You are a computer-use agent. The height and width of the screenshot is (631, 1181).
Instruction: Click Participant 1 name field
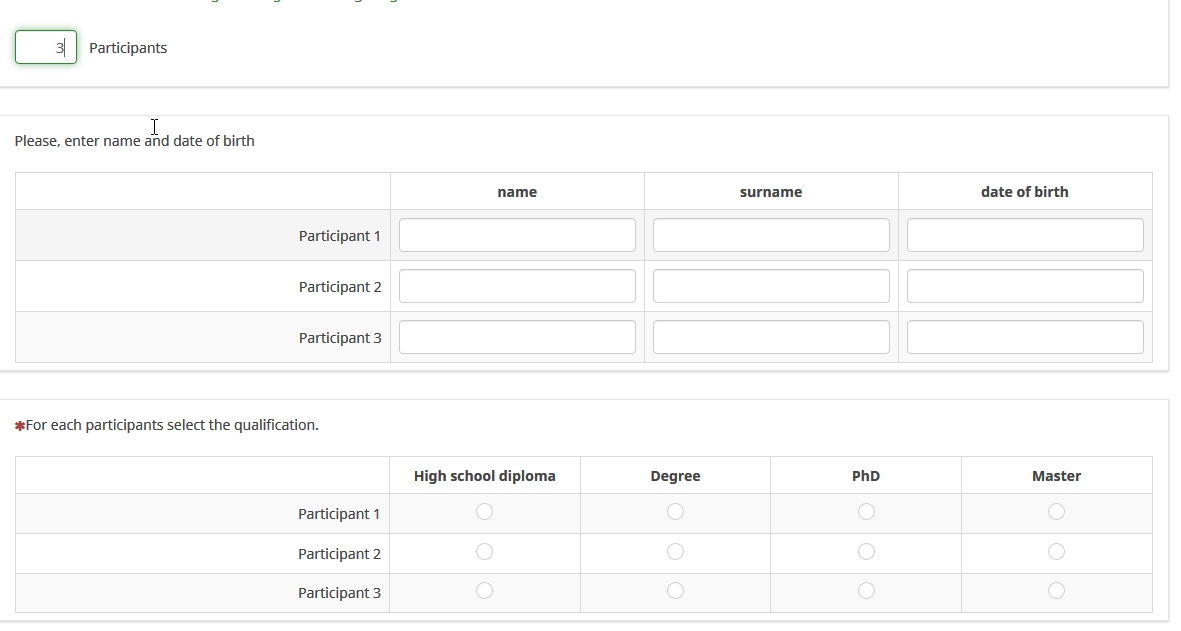point(517,235)
